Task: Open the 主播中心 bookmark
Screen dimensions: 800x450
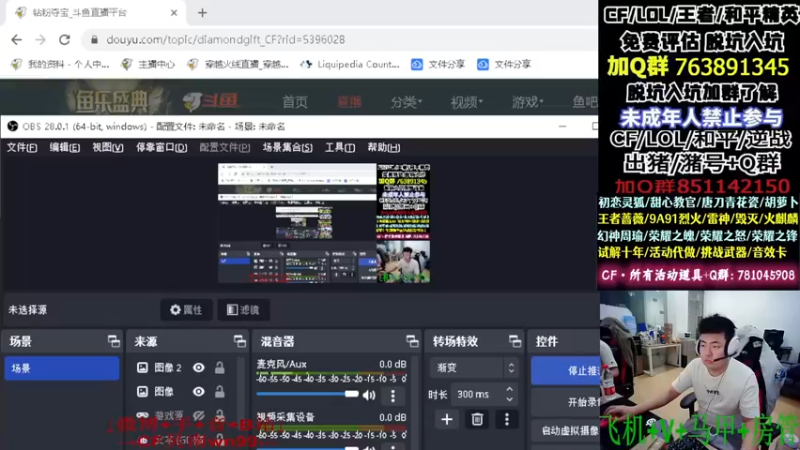Action: tap(148, 64)
